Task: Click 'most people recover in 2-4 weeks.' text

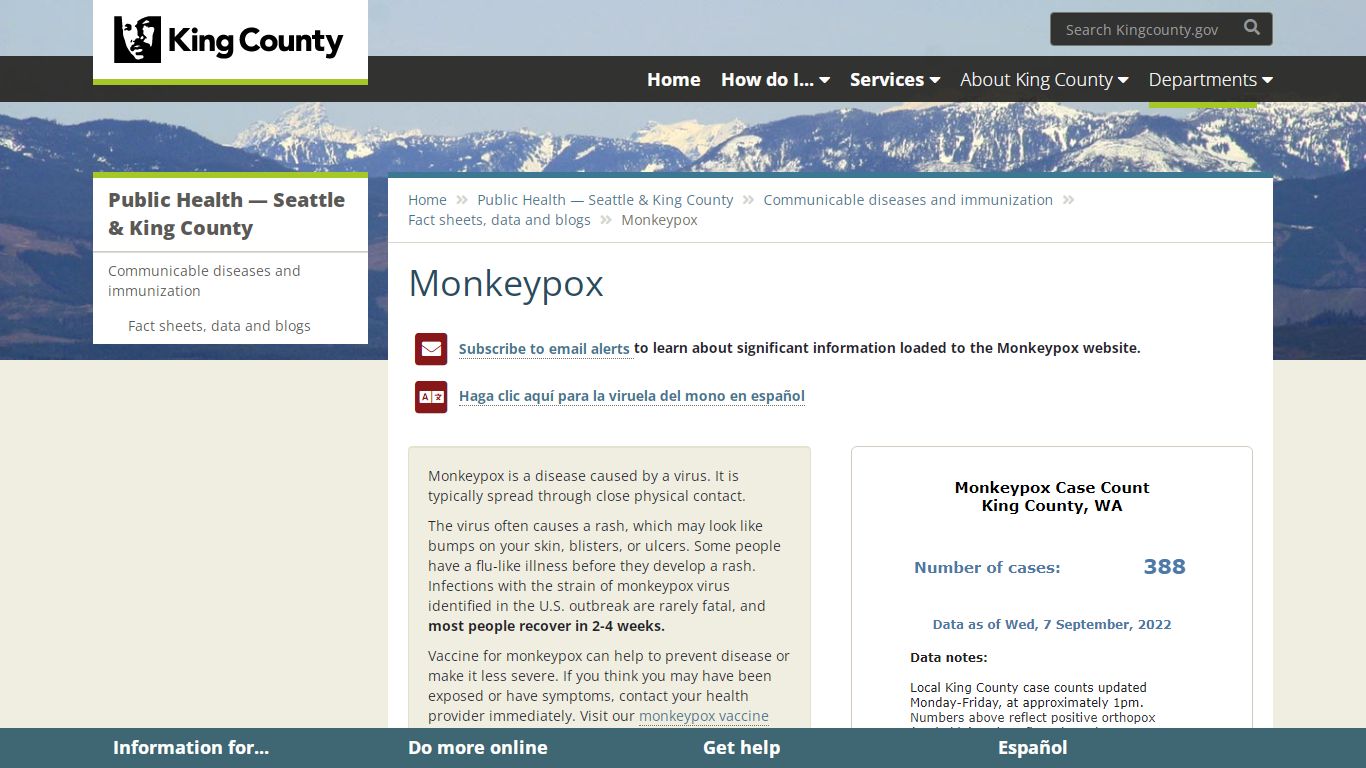Action: tap(546, 626)
